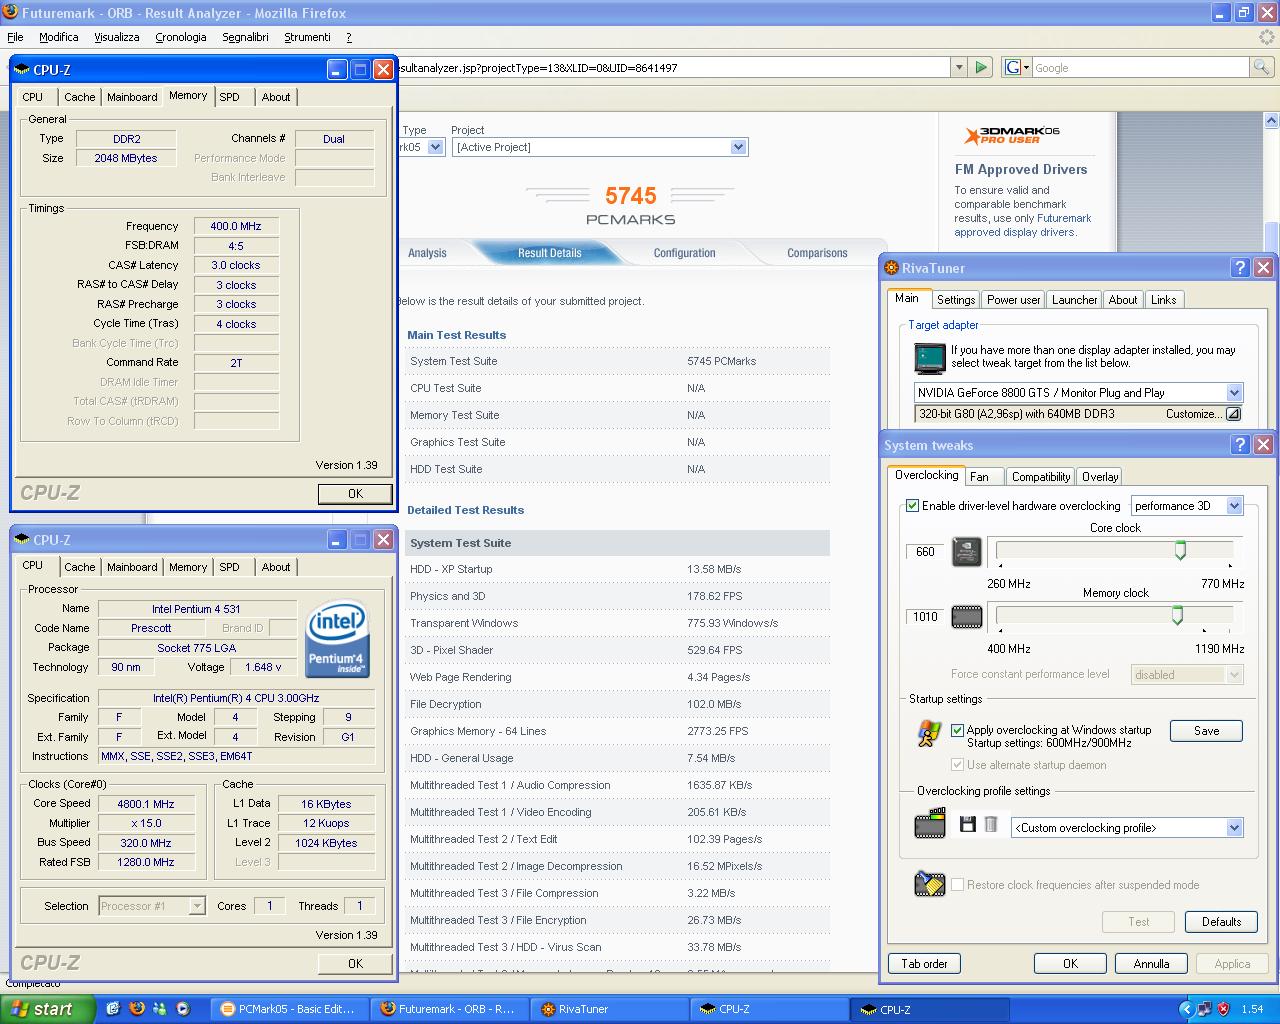The width and height of the screenshot is (1280, 1024).
Task: Toggle Use alternate startup daemon checkbox
Action: 958,765
